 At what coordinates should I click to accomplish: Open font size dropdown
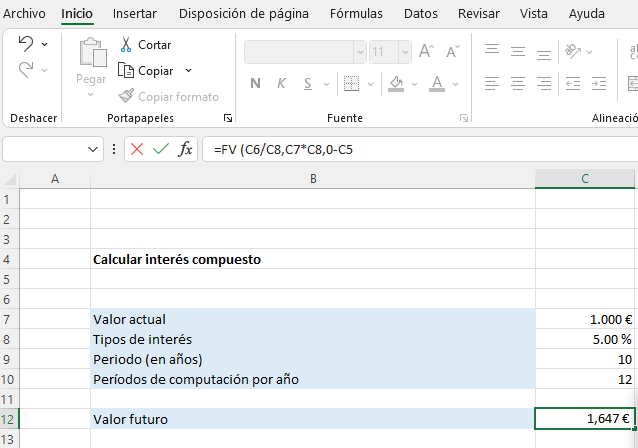pyautogui.click(x=405, y=52)
